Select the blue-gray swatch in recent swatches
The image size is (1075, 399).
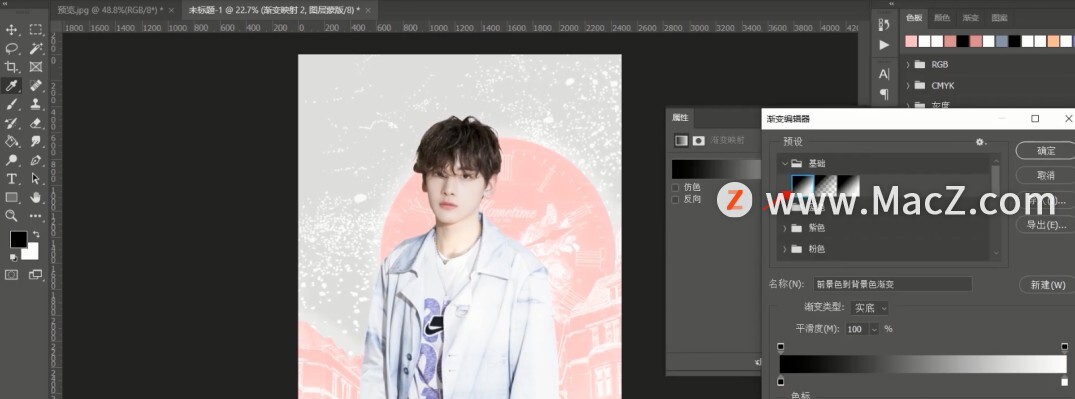tap(1002, 41)
